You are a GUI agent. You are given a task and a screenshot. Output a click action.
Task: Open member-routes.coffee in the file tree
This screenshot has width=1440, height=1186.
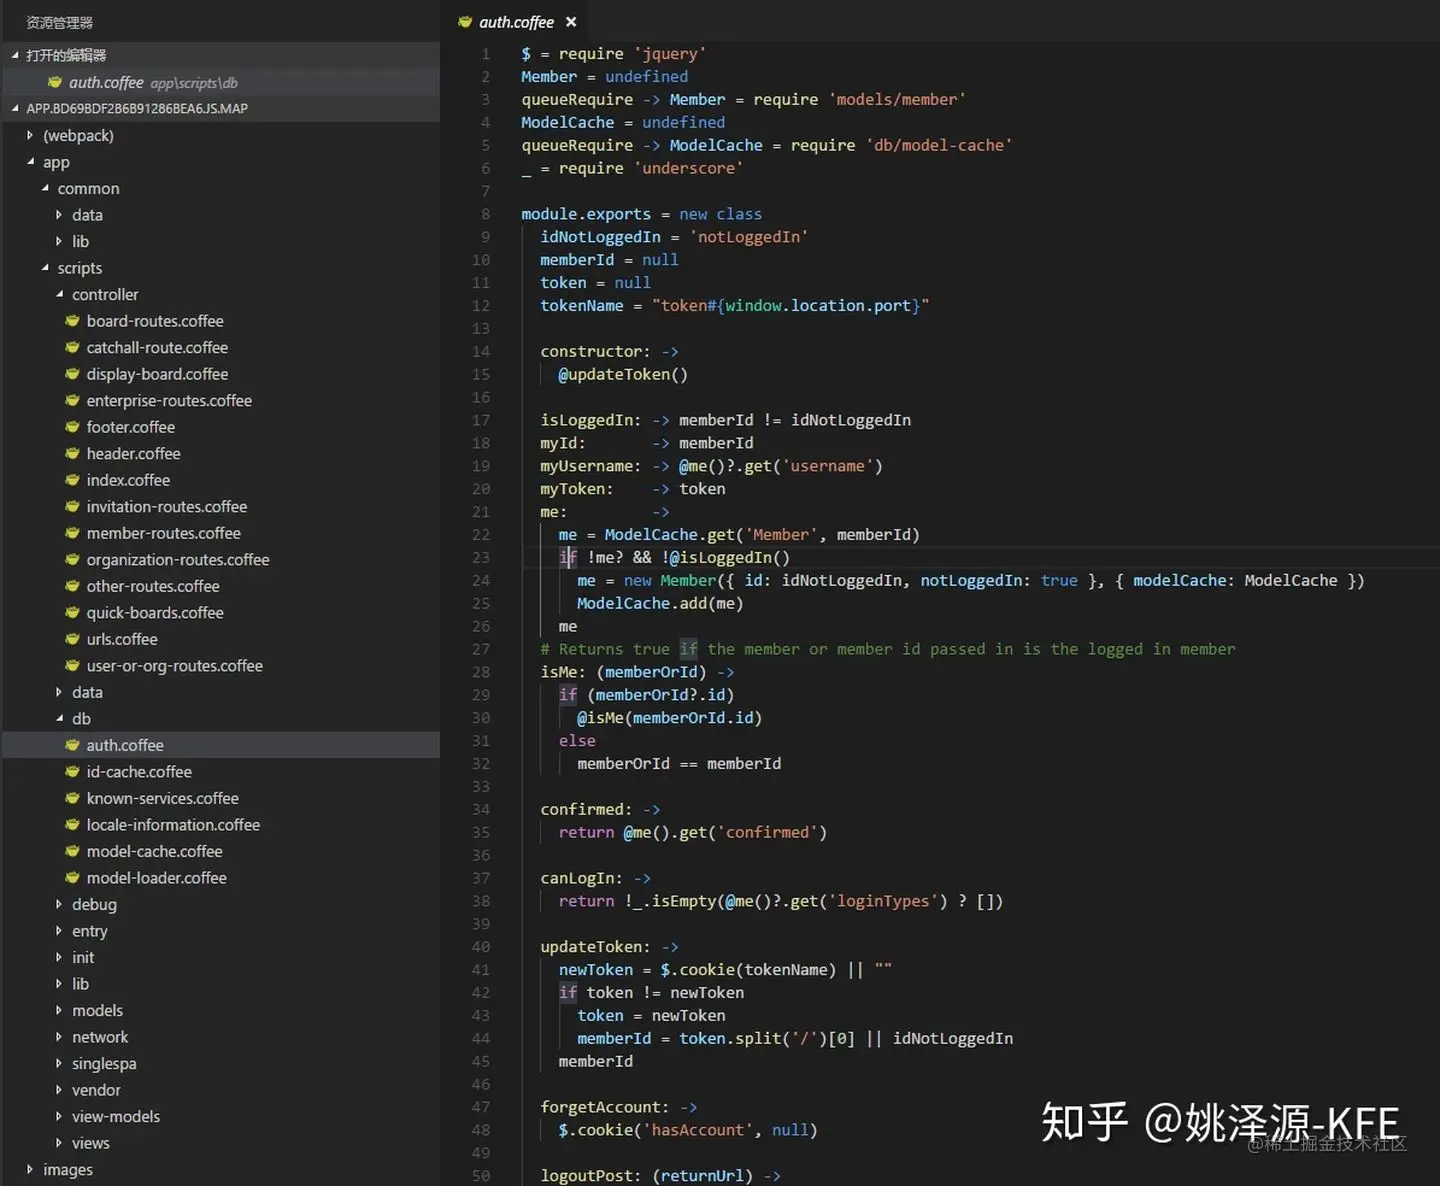click(x=163, y=533)
